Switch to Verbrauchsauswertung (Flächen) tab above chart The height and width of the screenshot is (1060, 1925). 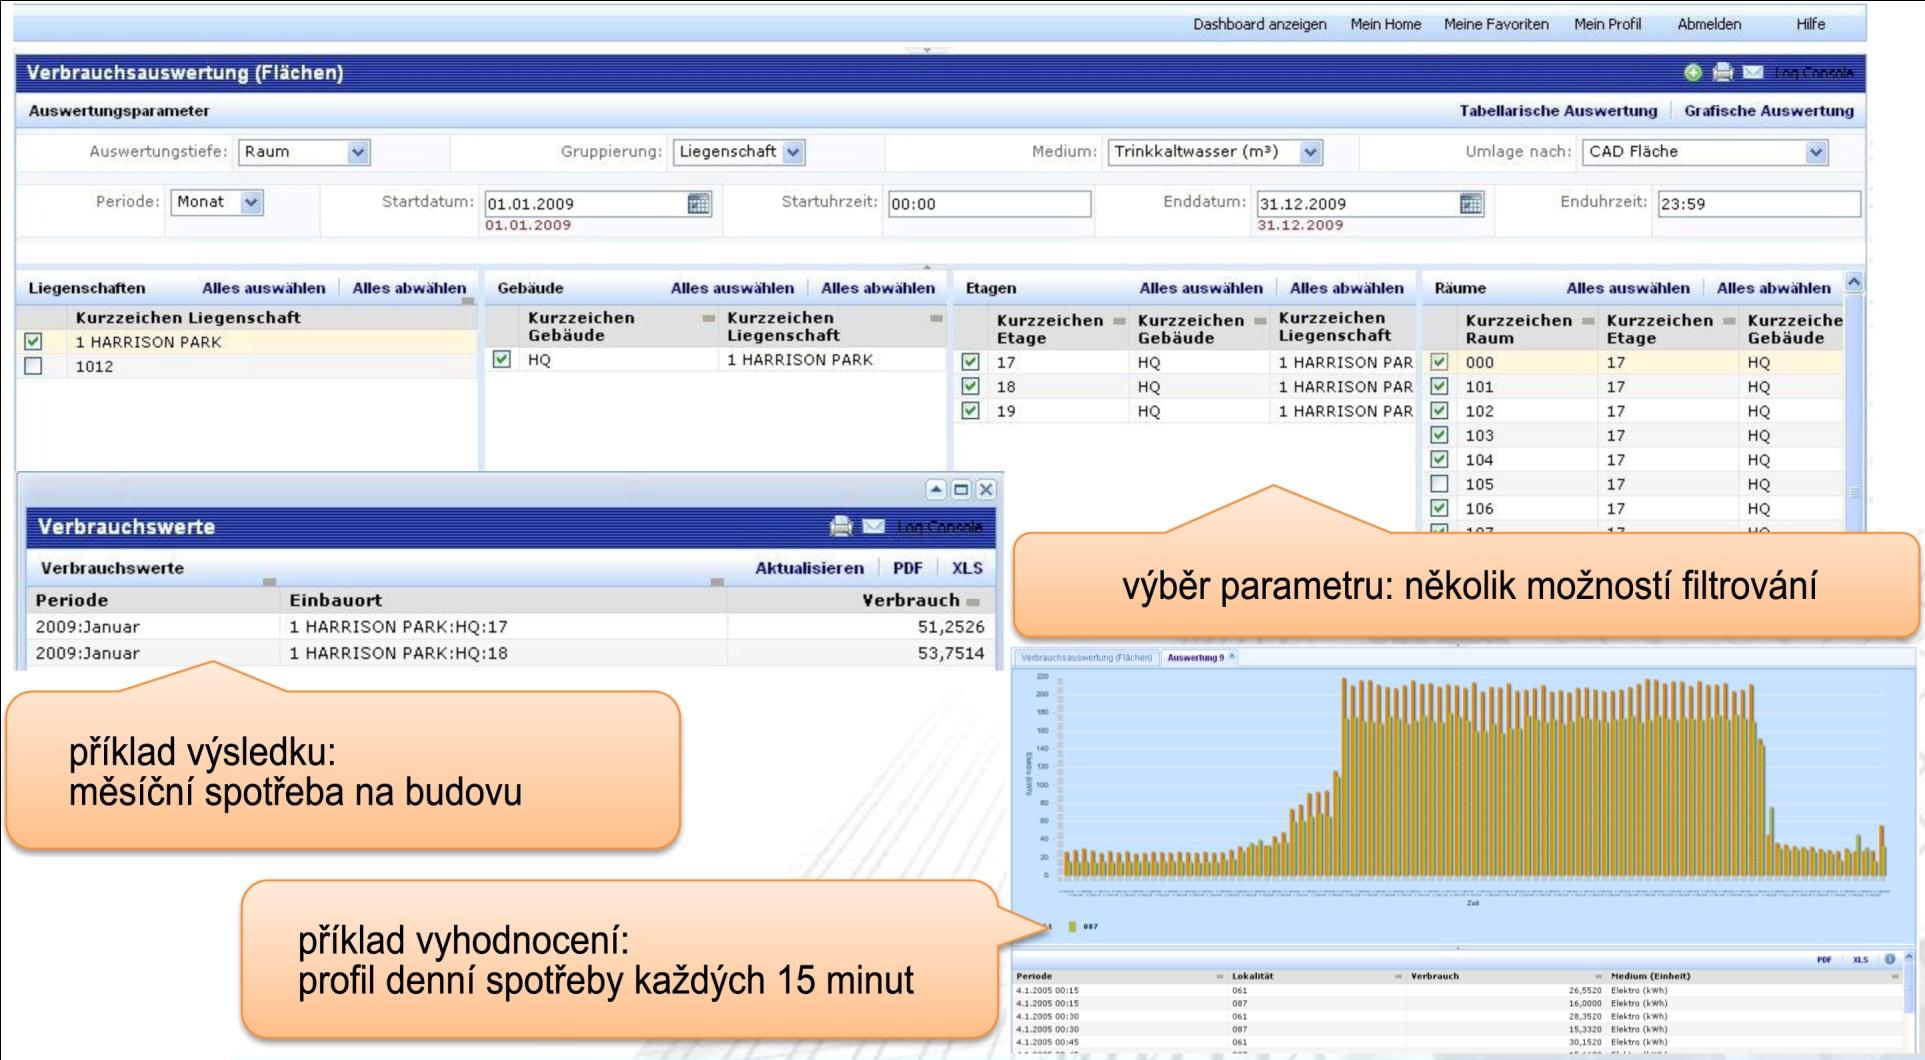coord(1086,657)
